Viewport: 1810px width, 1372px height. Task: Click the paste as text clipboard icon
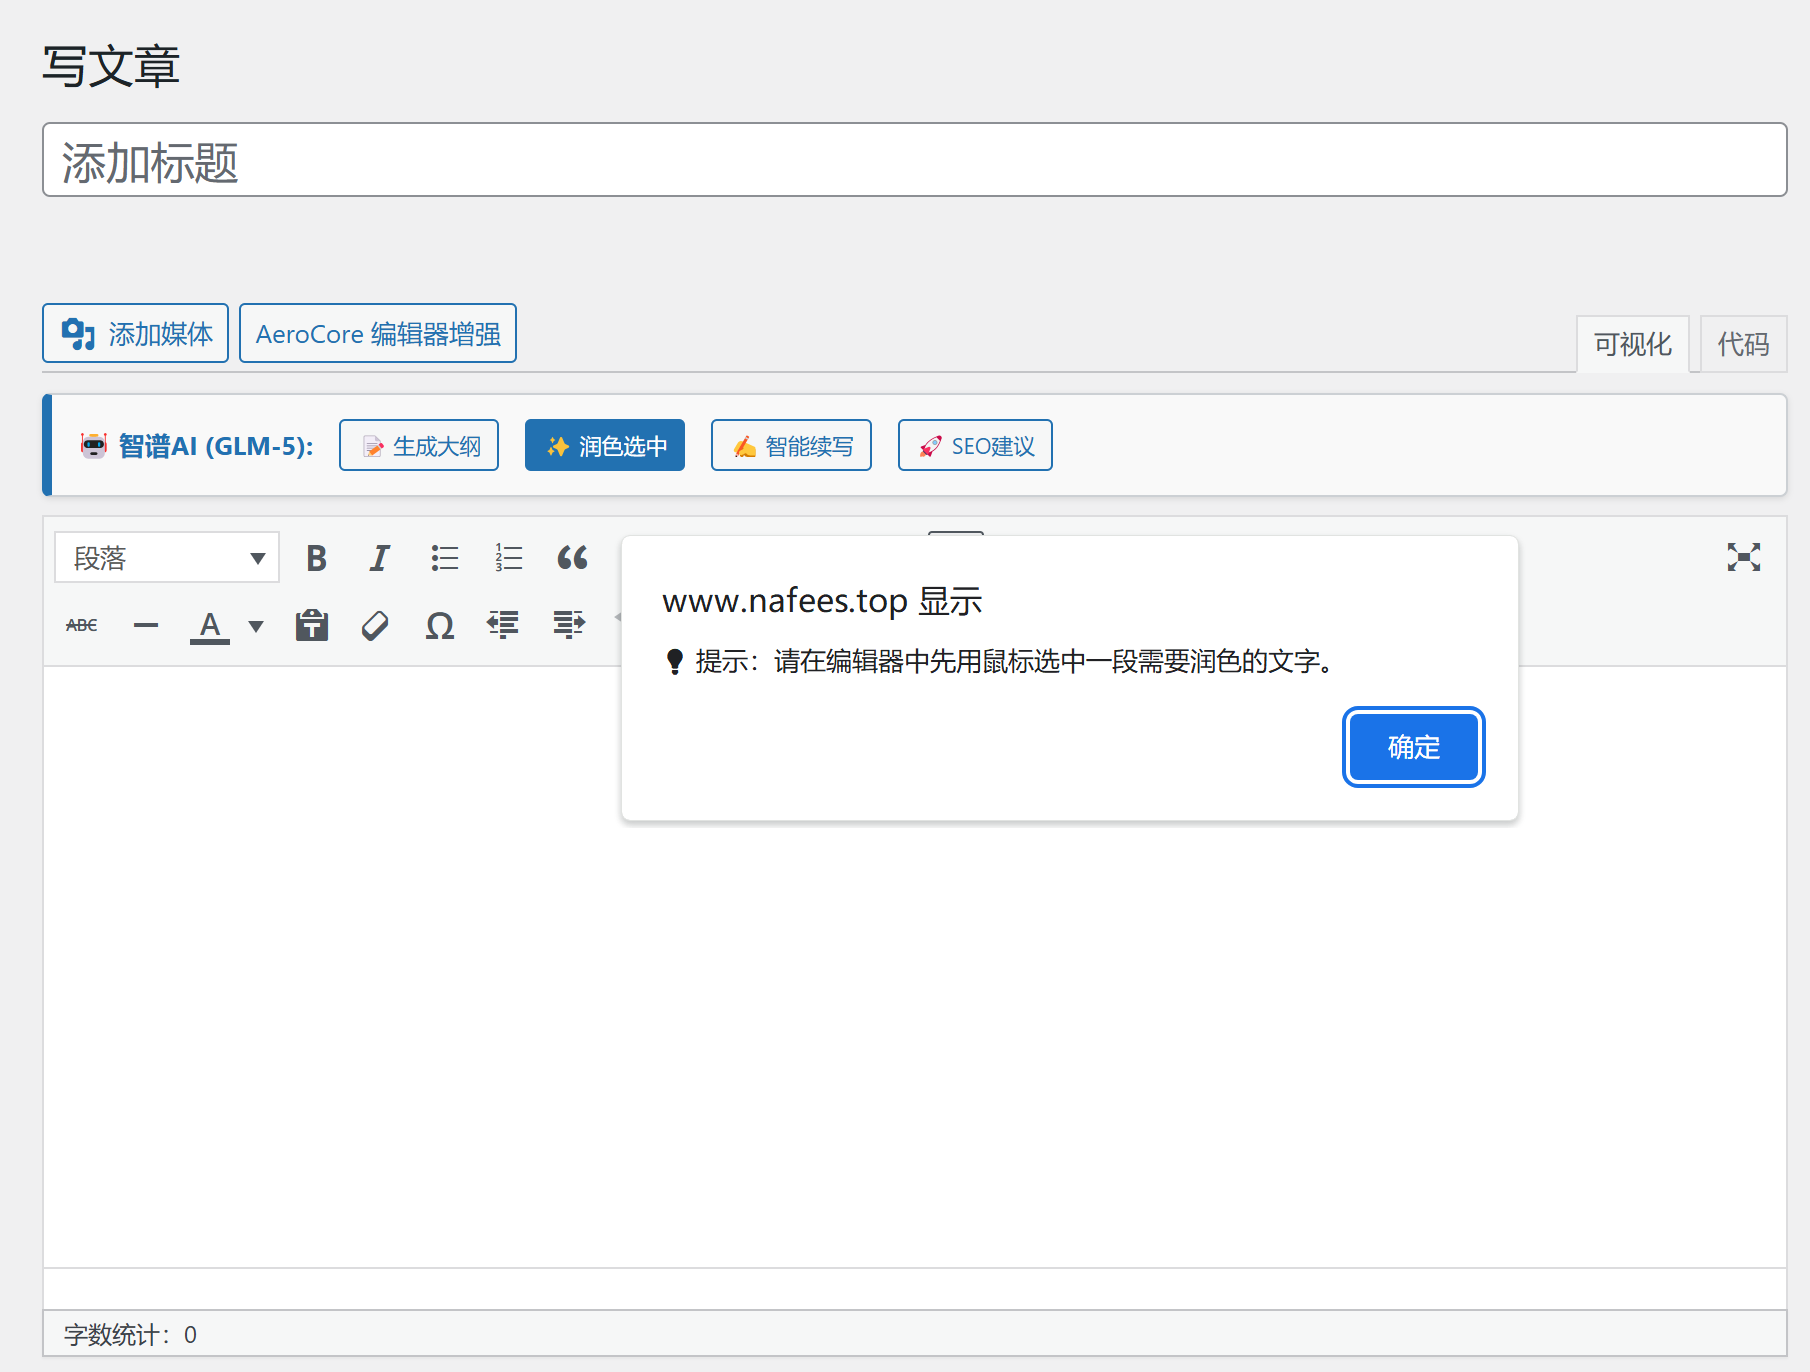tap(312, 626)
